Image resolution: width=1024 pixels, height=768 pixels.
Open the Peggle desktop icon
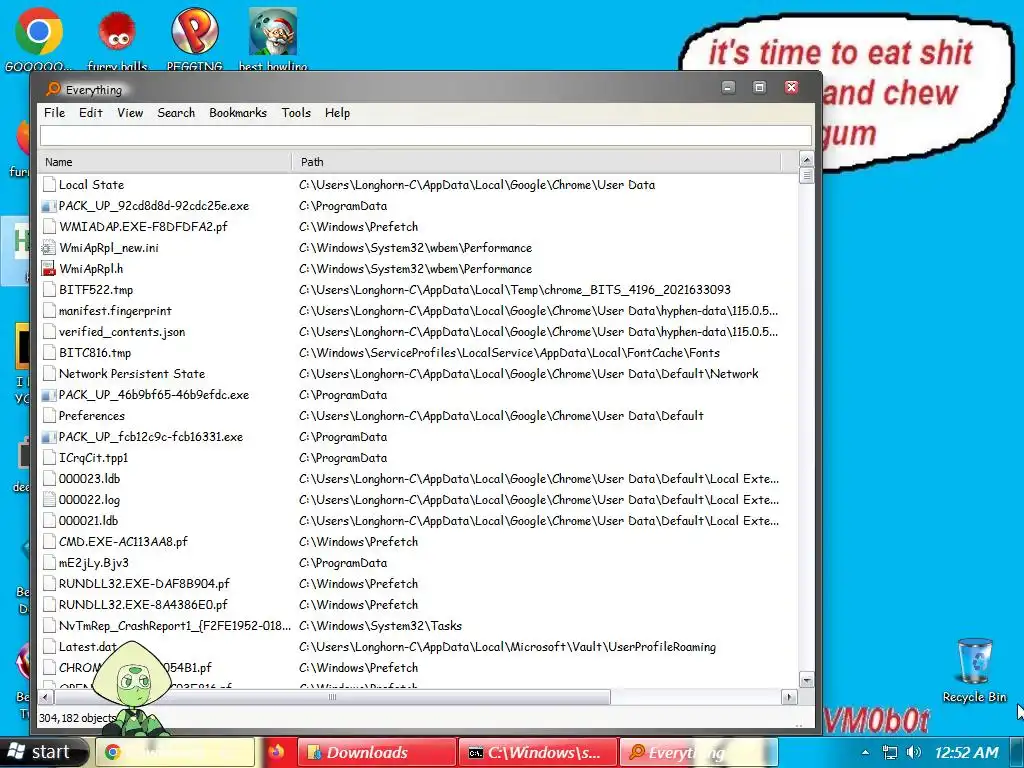pyautogui.click(x=195, y=31)
